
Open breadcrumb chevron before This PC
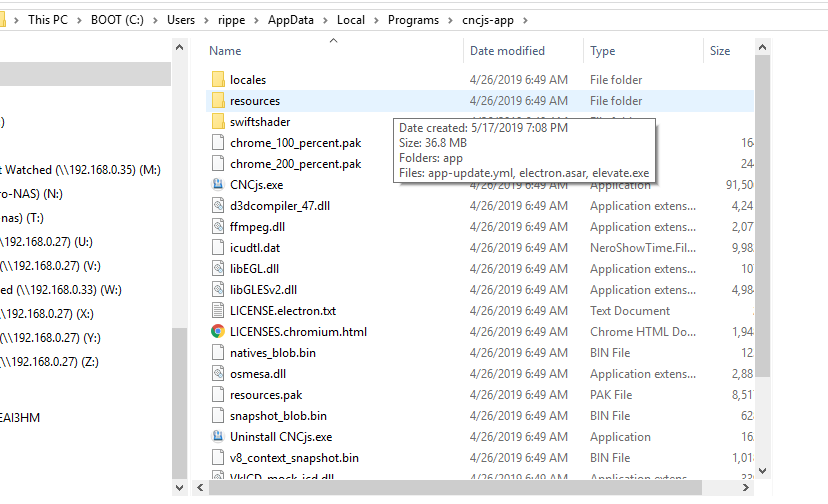tap(16, 20)
